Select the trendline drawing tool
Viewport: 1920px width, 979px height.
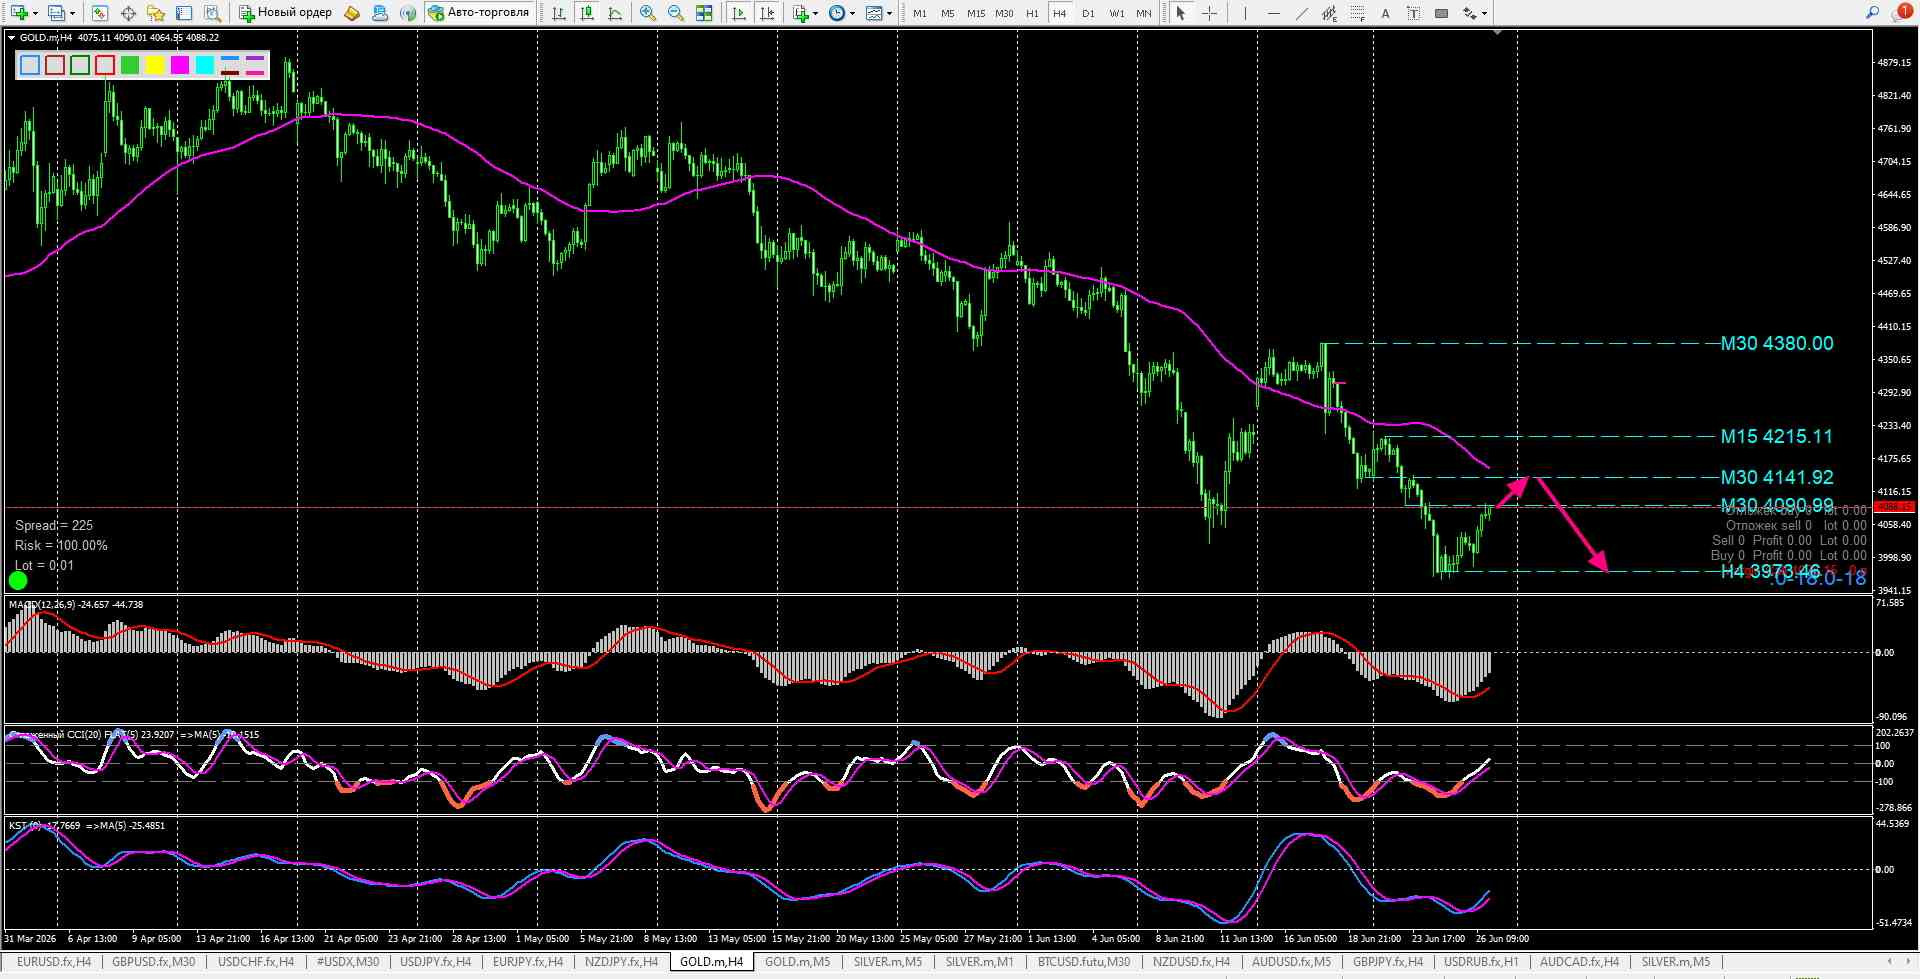click(x=1301, y=13)
